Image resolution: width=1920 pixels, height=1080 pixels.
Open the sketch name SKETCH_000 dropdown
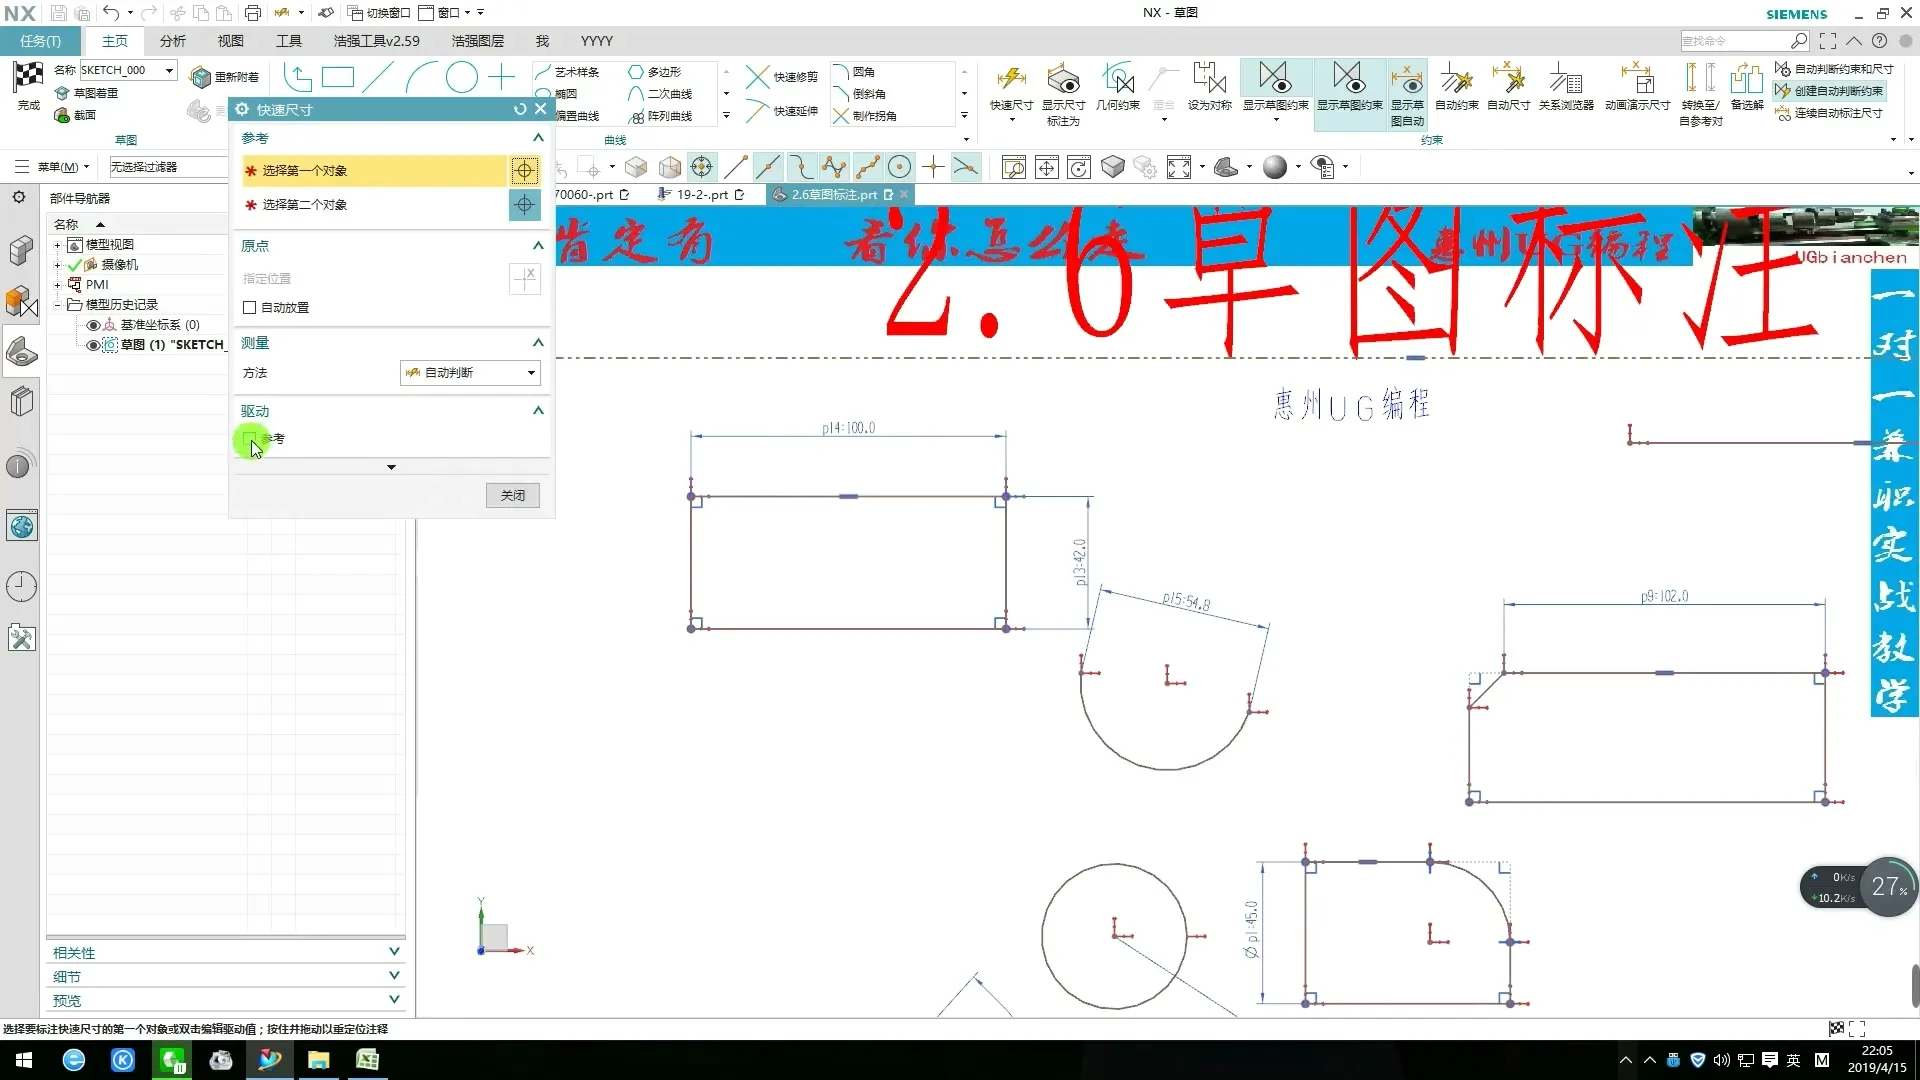pyautogui.click(x=169, y=70)
